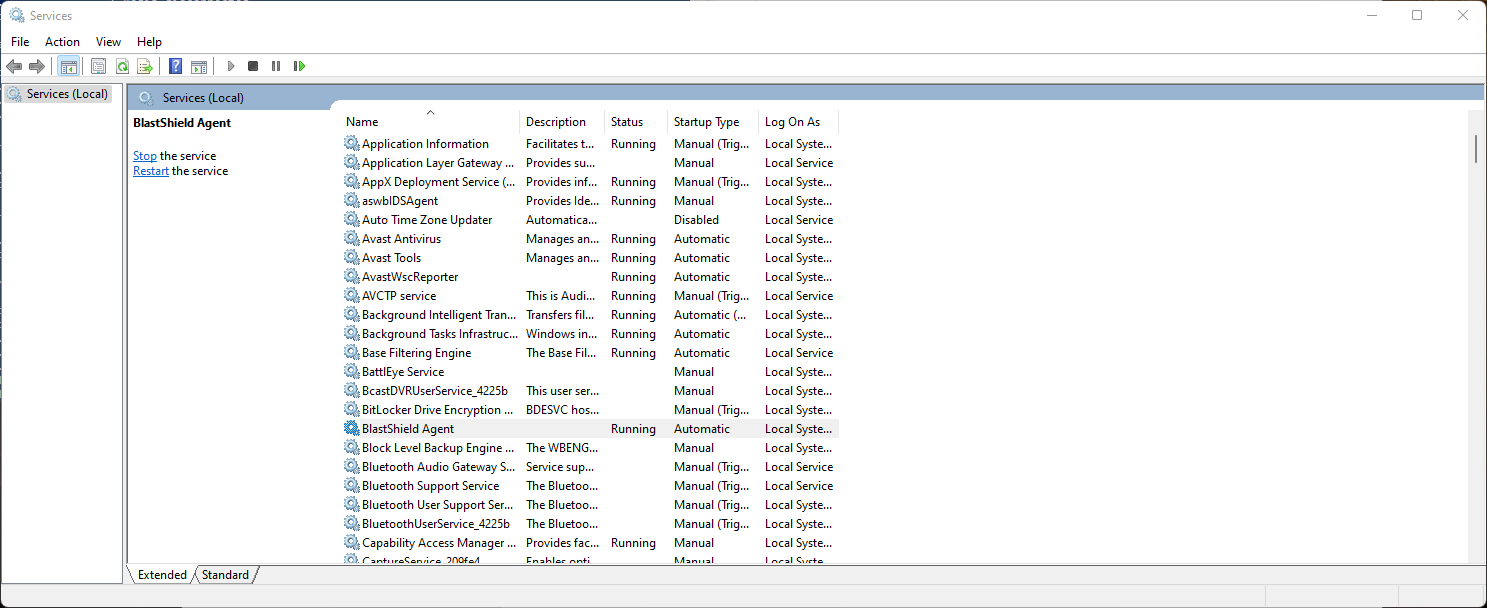The height and width of the screenshot is (608, 1487).
Task: Click the Refresh toolbar icon
Action: tap(122, 66)
